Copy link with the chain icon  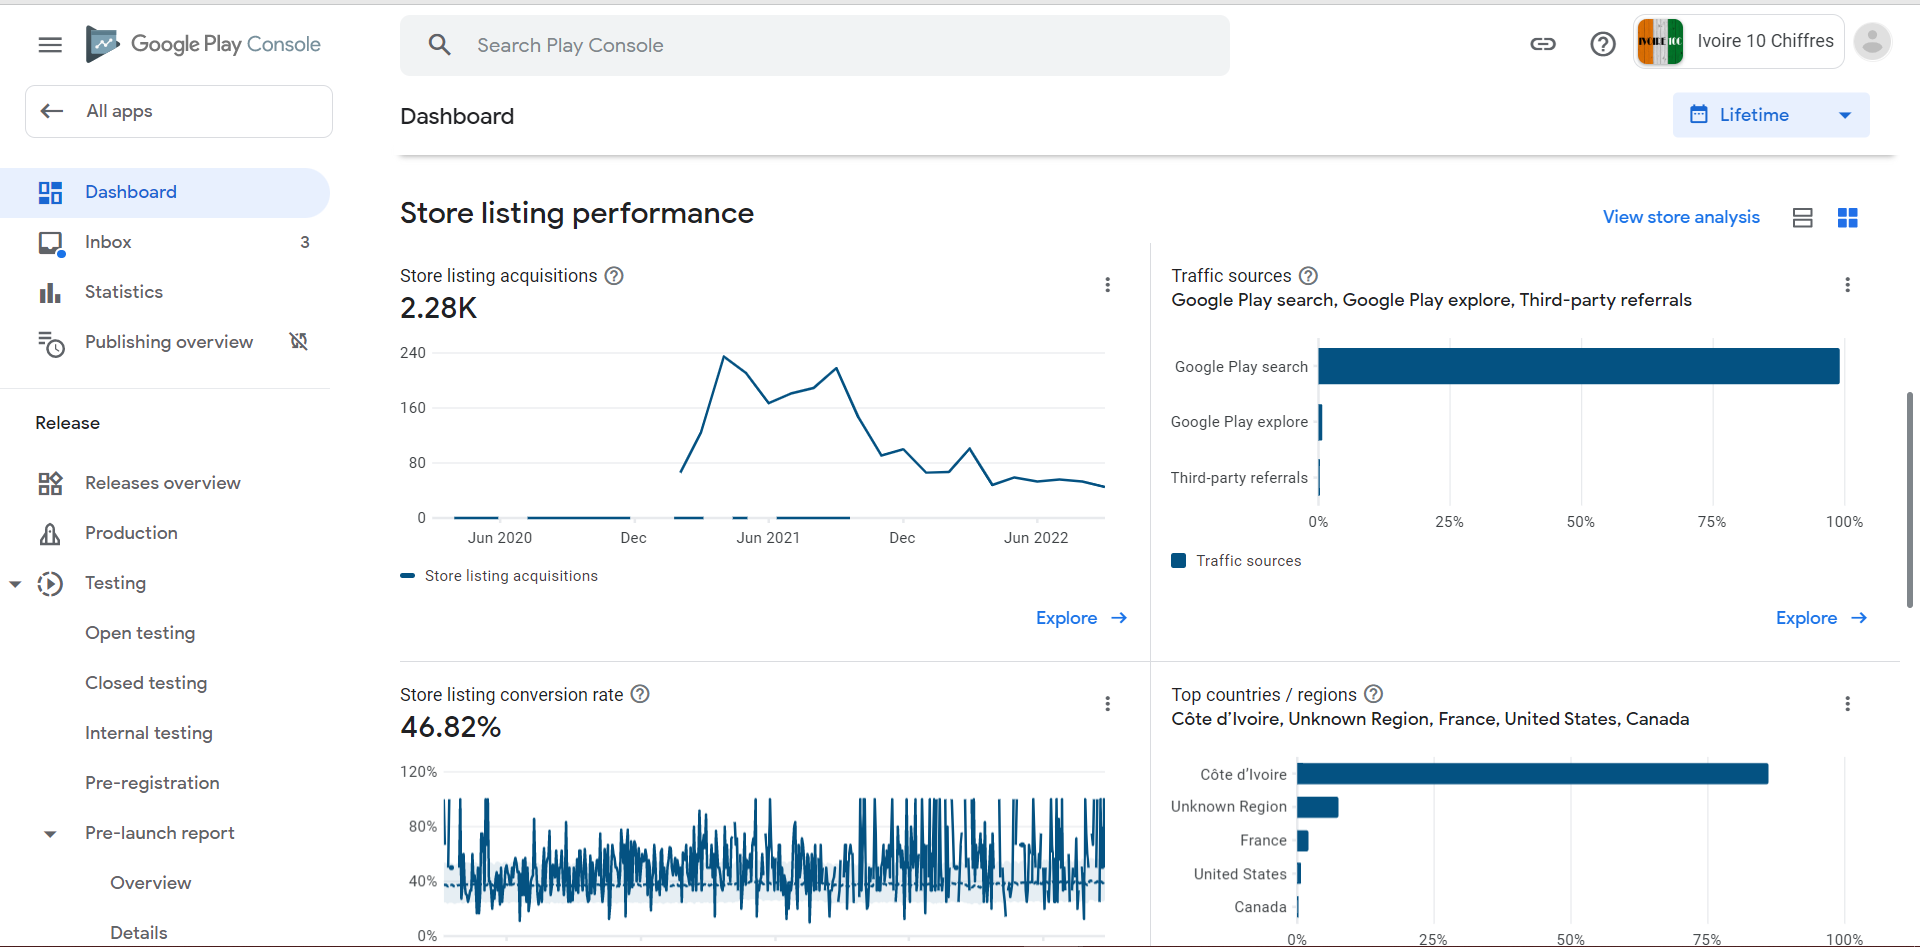point(1543,44)
